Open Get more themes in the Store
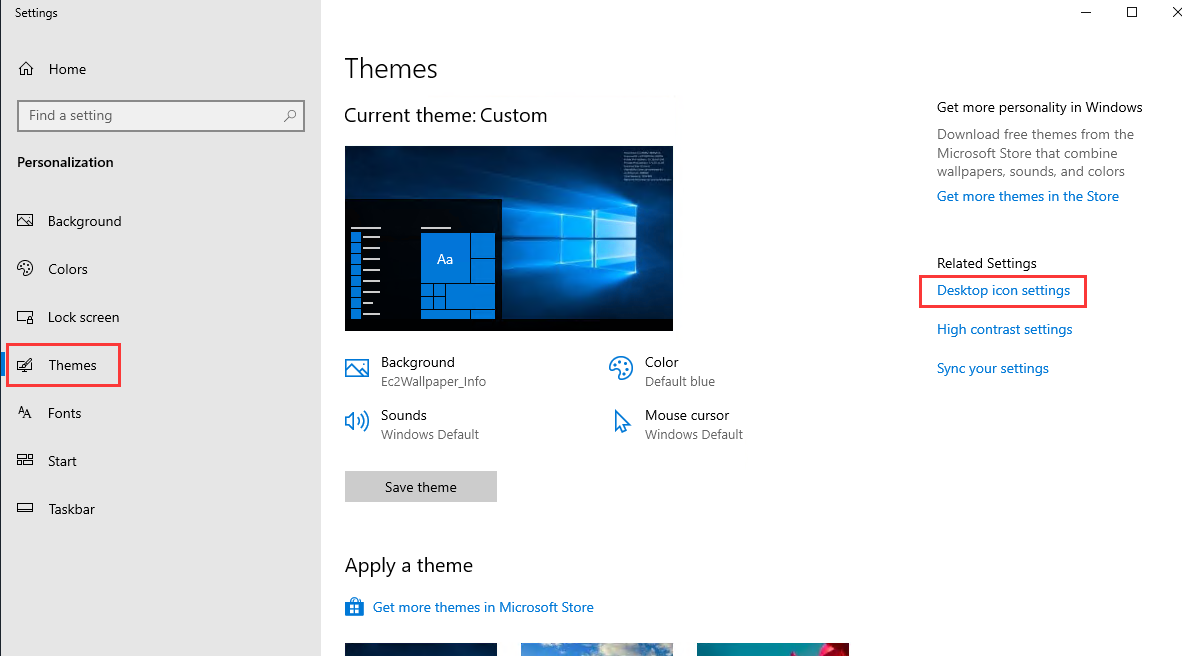Image resolution: width=1182 pixels, height=656 pixels. (1027, 196)
